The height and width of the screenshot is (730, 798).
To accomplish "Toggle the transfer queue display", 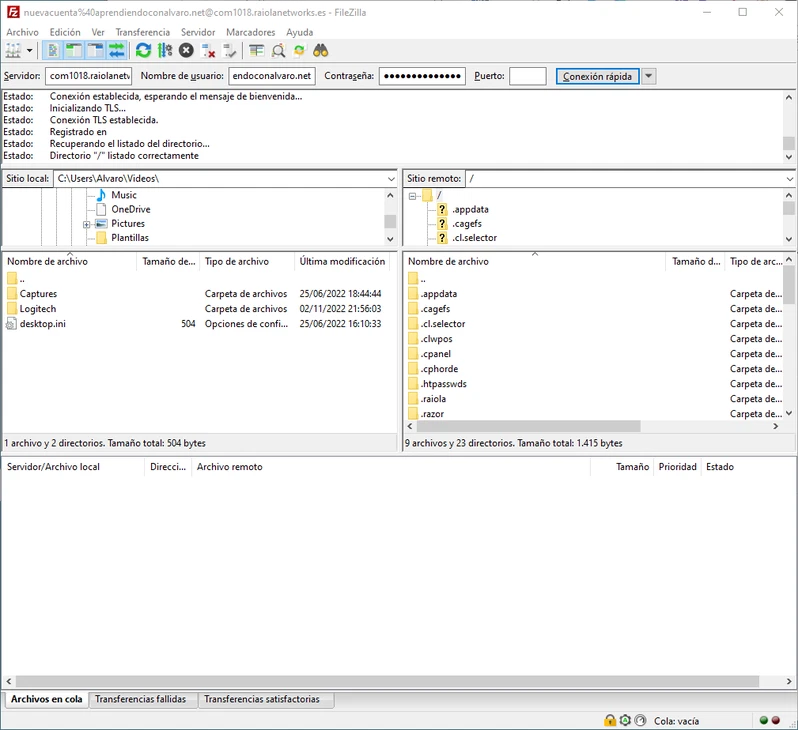I will (x=117, y=51).
